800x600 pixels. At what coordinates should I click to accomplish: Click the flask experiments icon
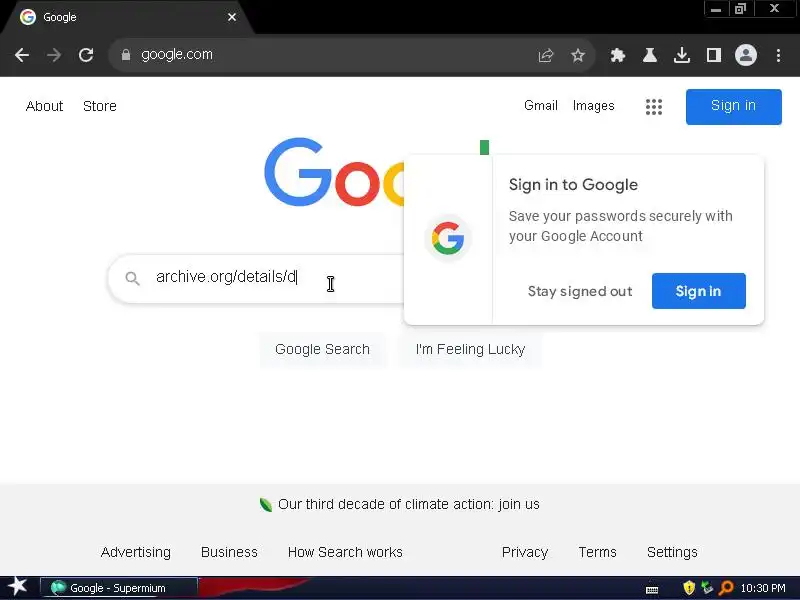click(x=649, y=55)
